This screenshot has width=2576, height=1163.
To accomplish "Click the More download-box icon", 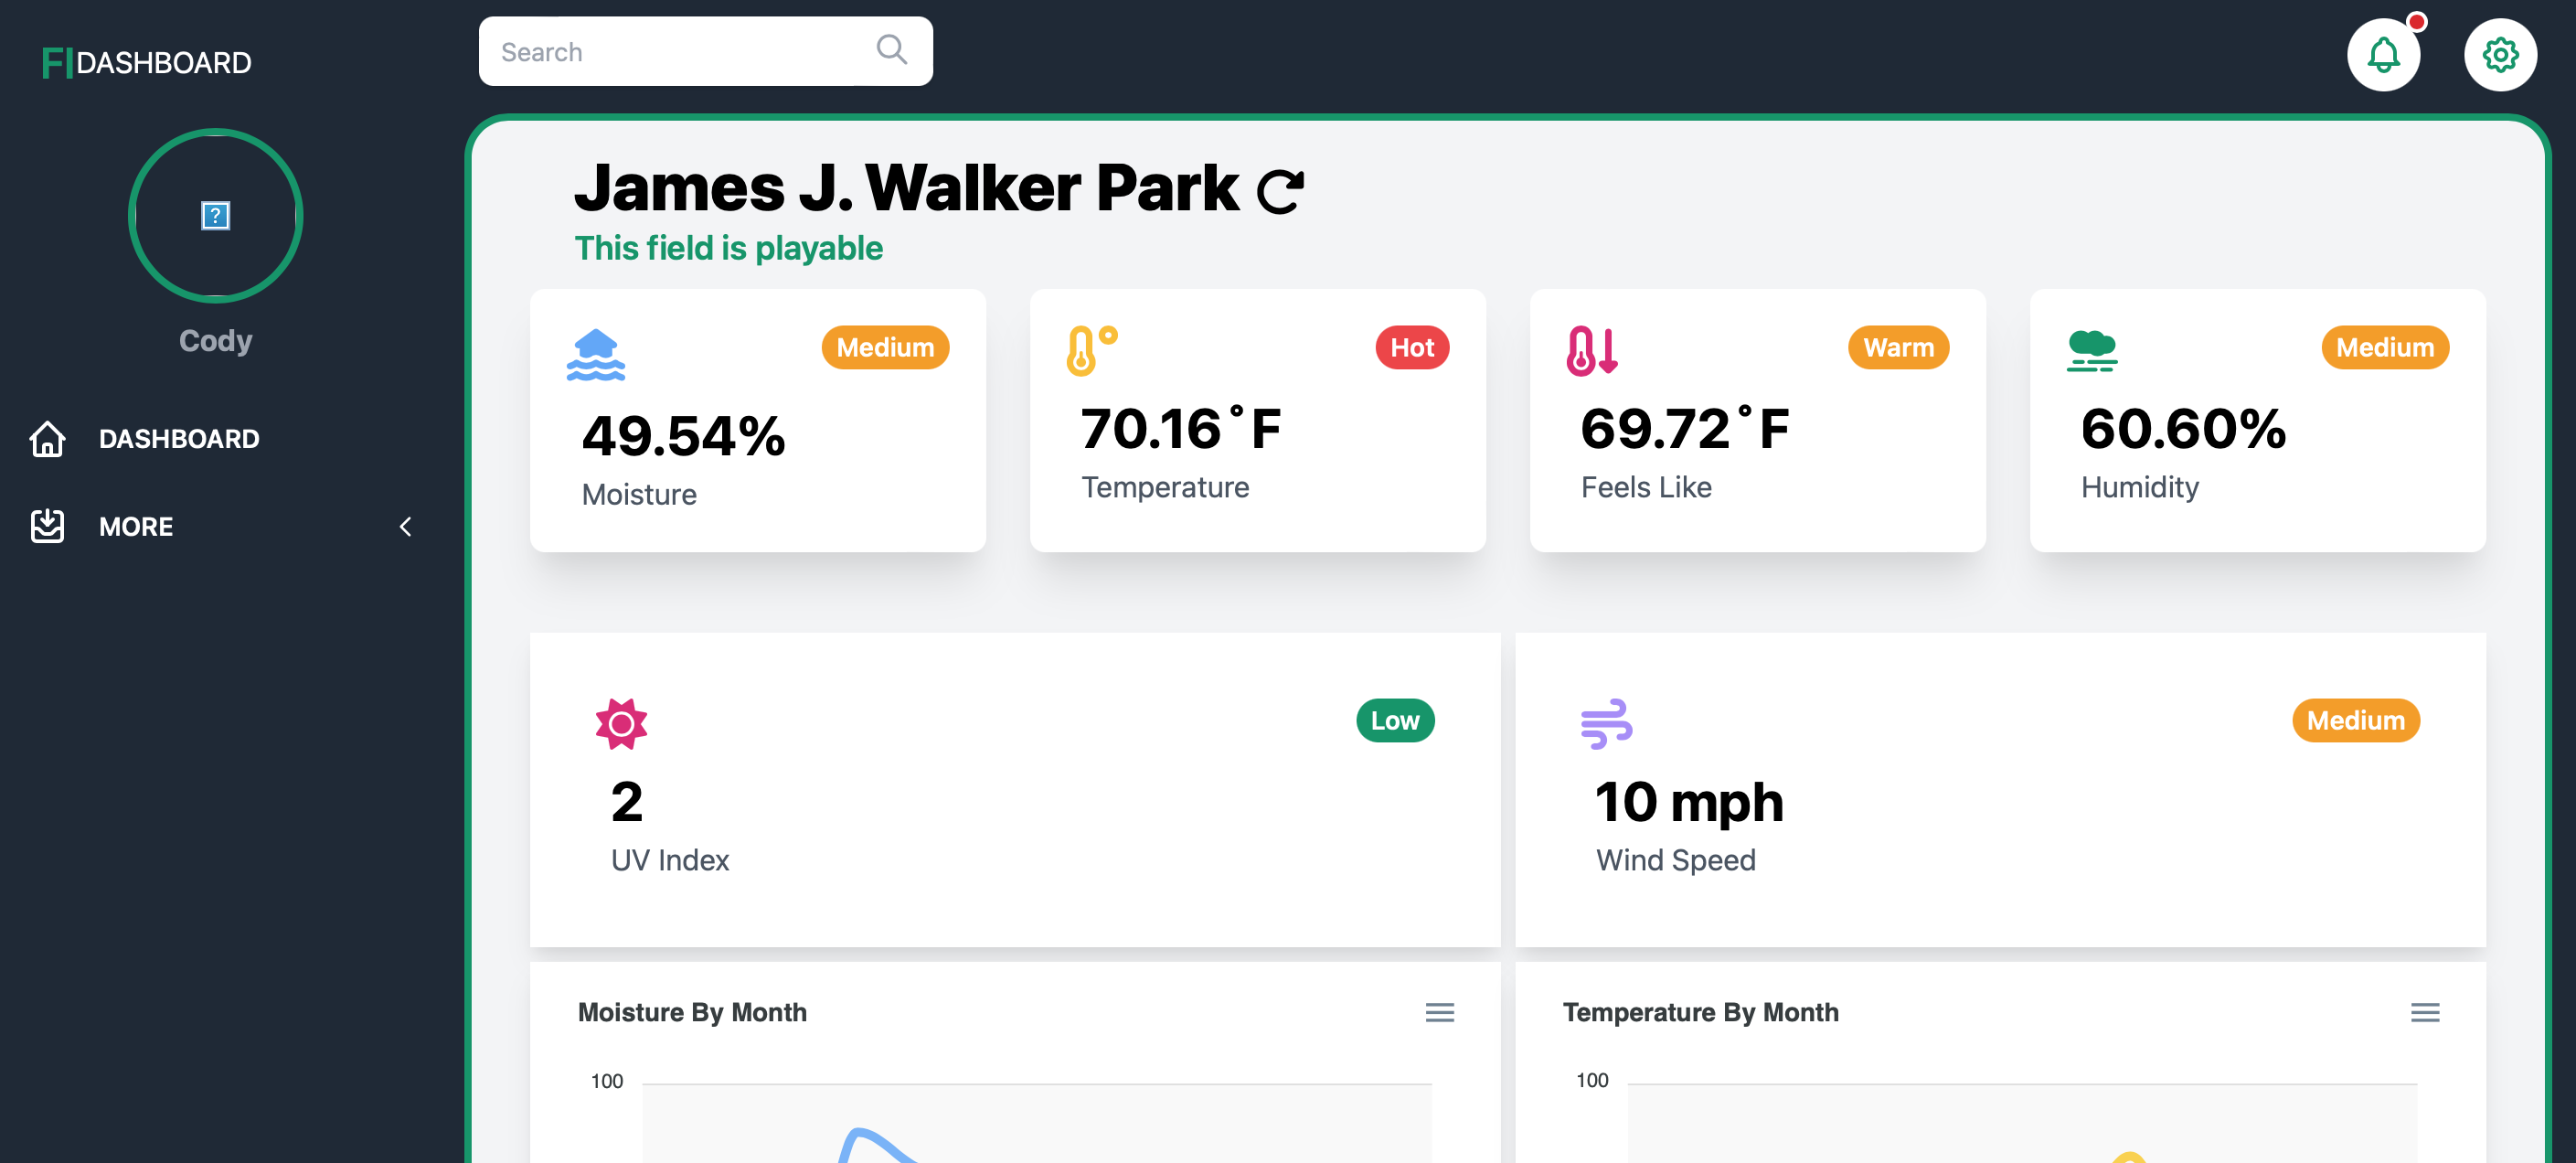I will [47, 526].
